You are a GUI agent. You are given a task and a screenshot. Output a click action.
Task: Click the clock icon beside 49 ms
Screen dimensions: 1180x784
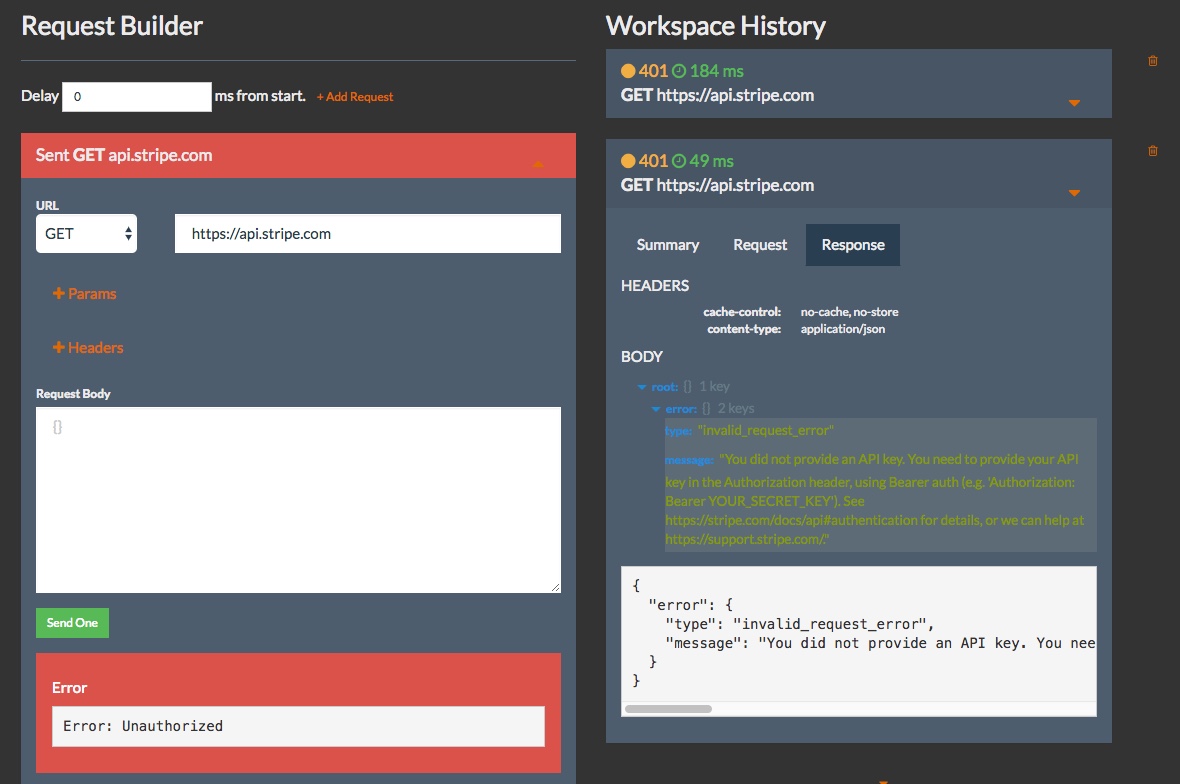[x=679, y=161]
